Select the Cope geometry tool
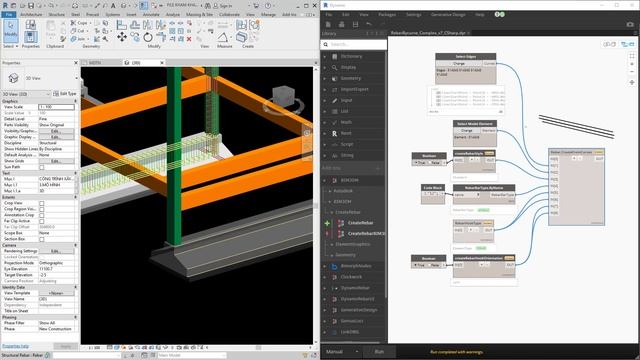 click(79, 23)
